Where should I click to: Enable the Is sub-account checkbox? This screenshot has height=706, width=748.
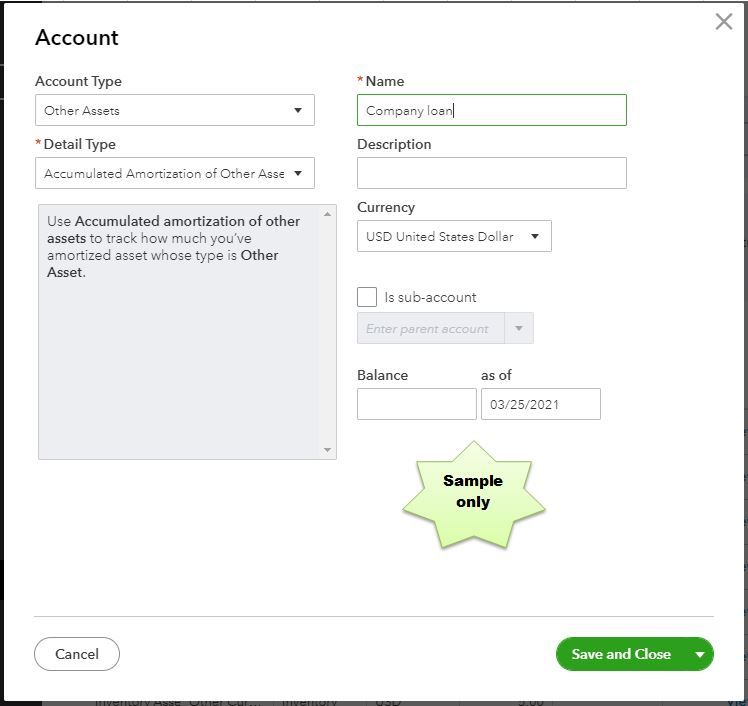pos(367,297)
